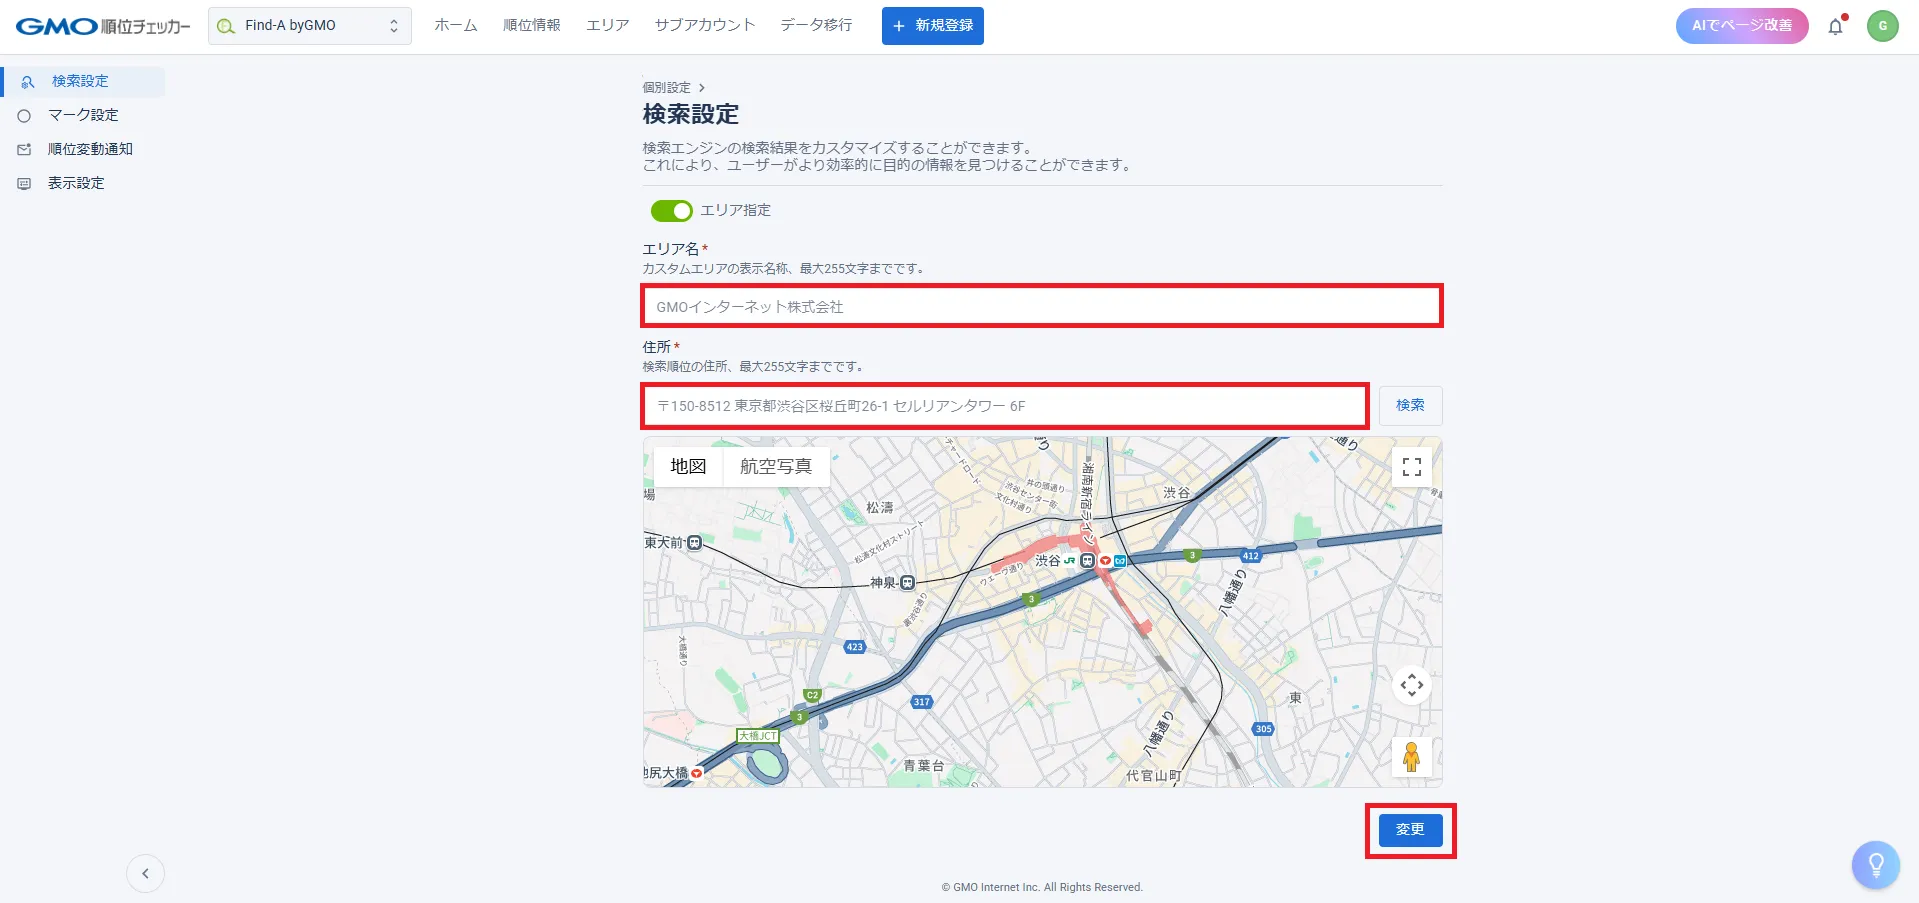Open the データ移行 menu item
Viewport: 1919px width, 903px height.
tap(817, 25)
